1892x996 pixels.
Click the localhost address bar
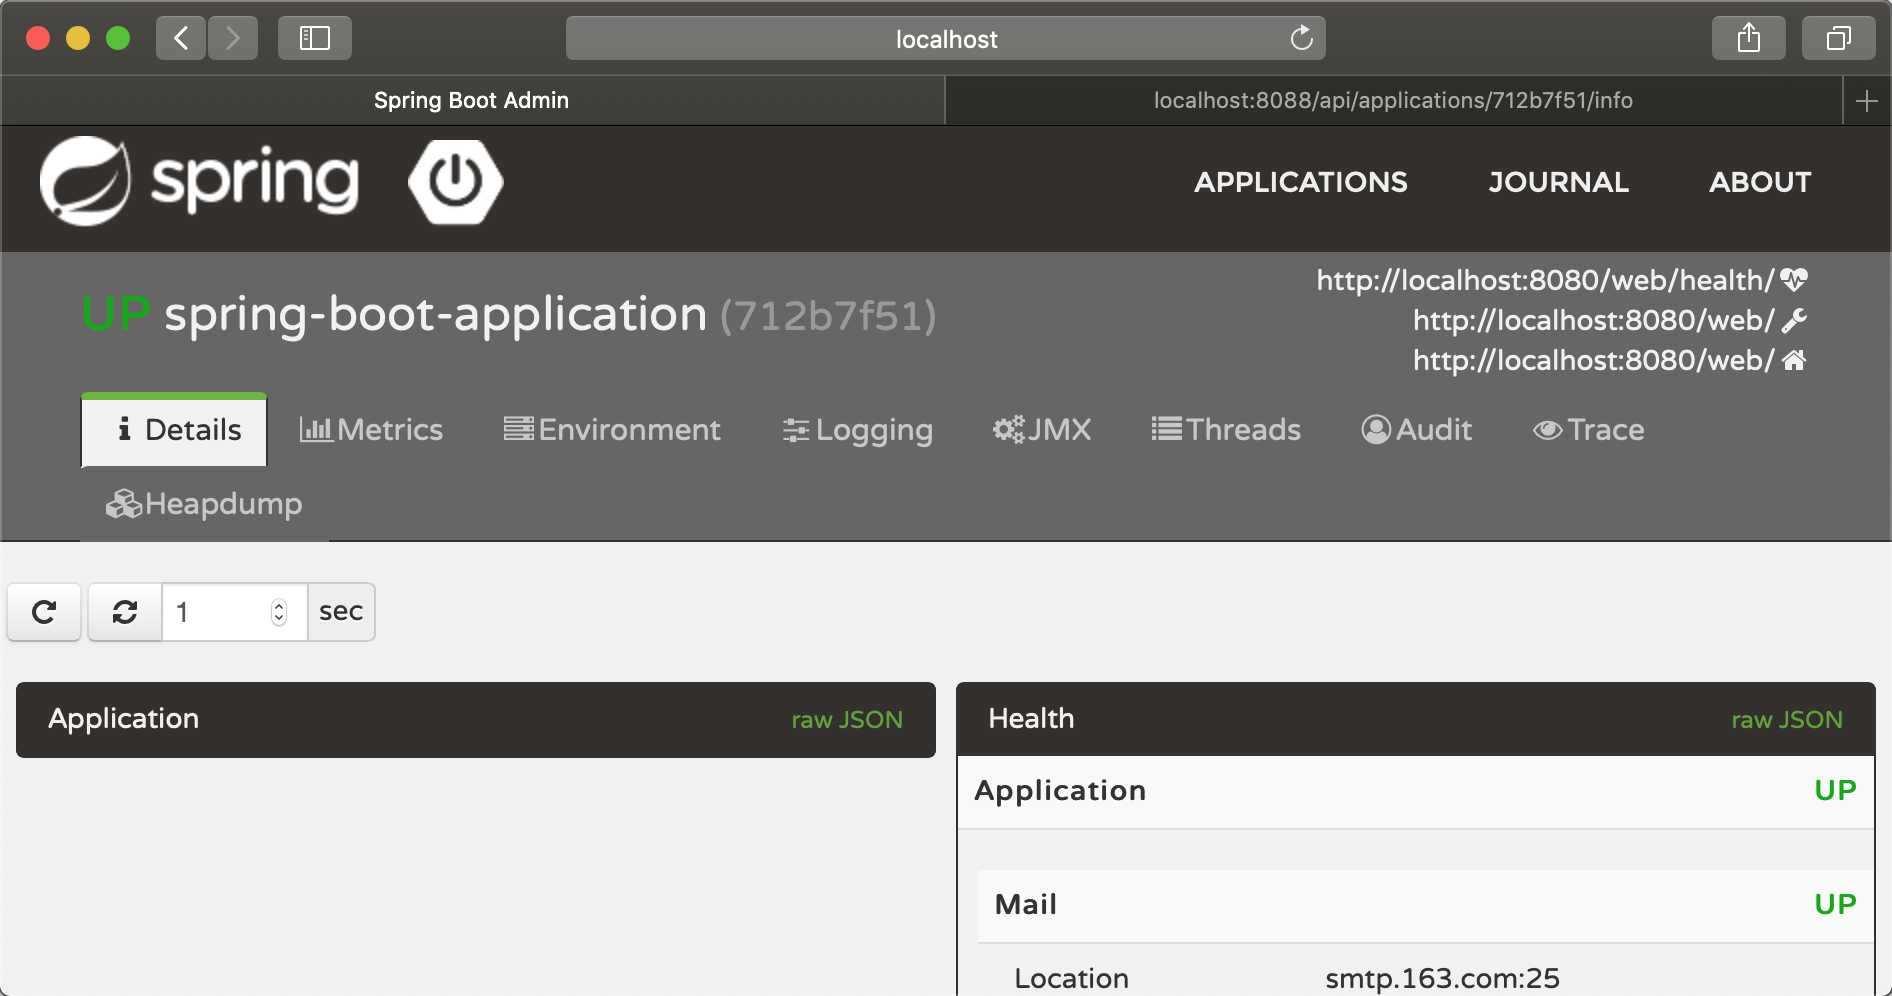click(946, 39)
